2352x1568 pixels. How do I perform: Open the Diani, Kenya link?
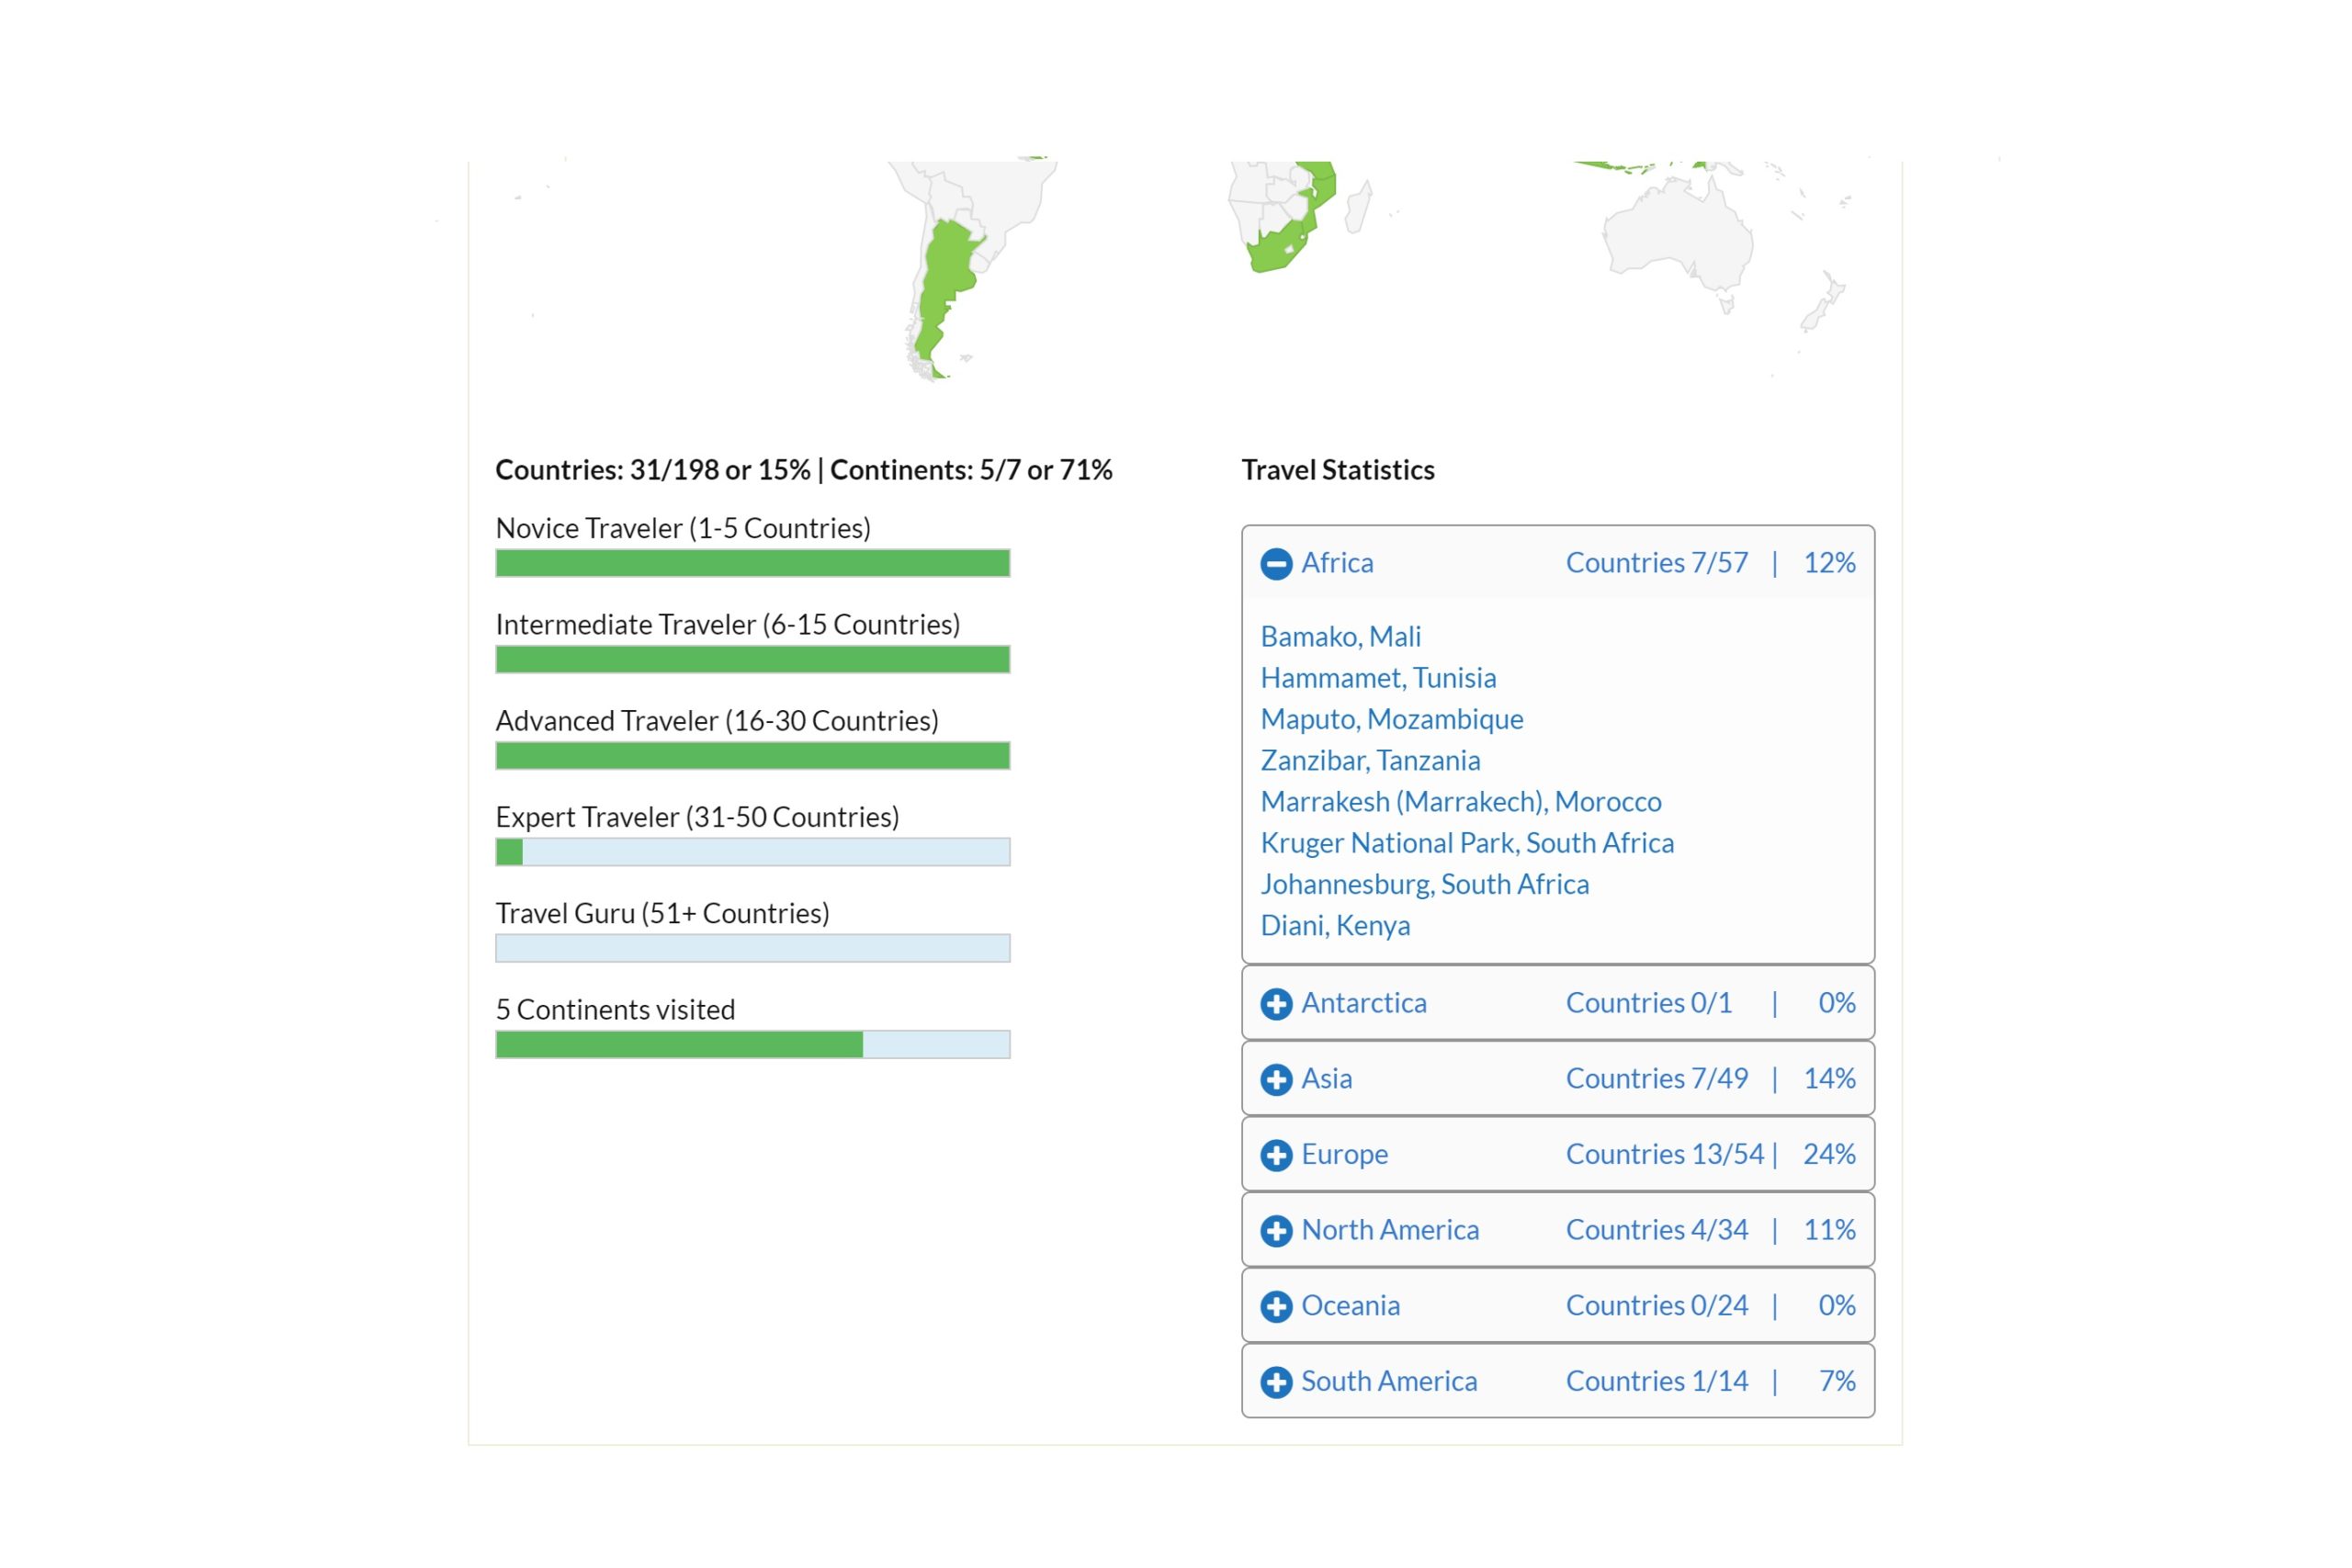(x=1335, y=926)
